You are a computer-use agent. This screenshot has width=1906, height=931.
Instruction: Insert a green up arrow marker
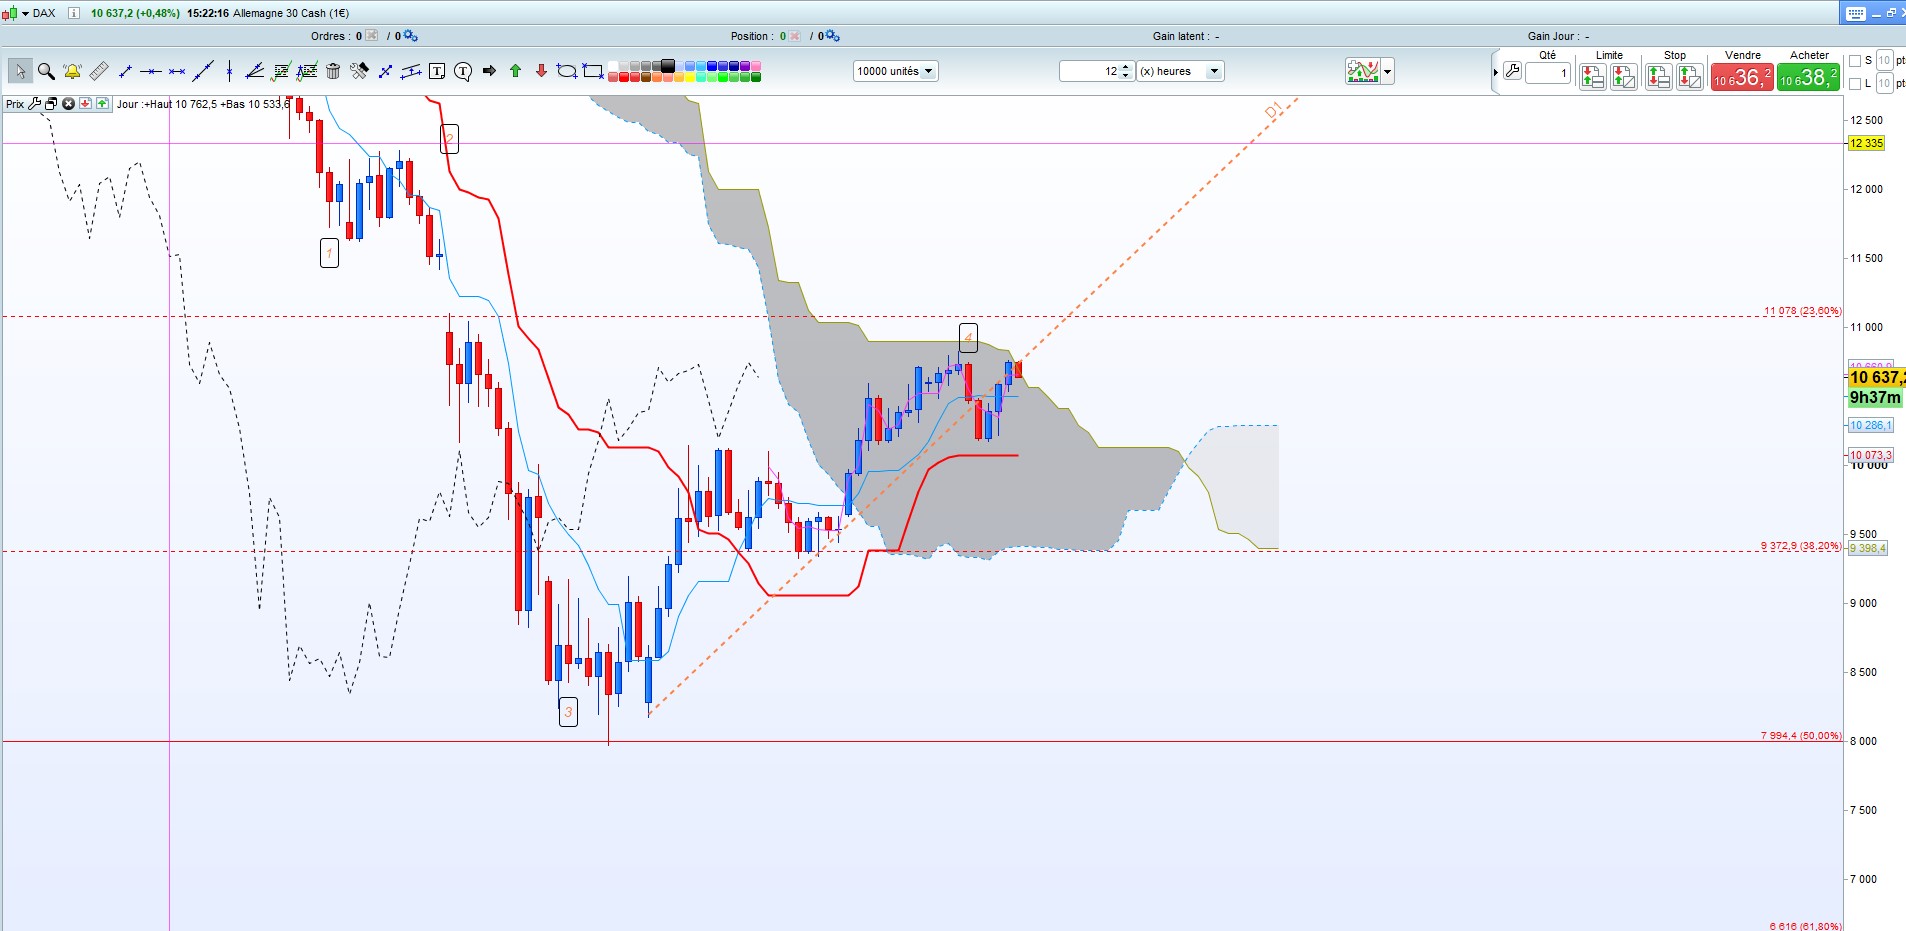515,71
